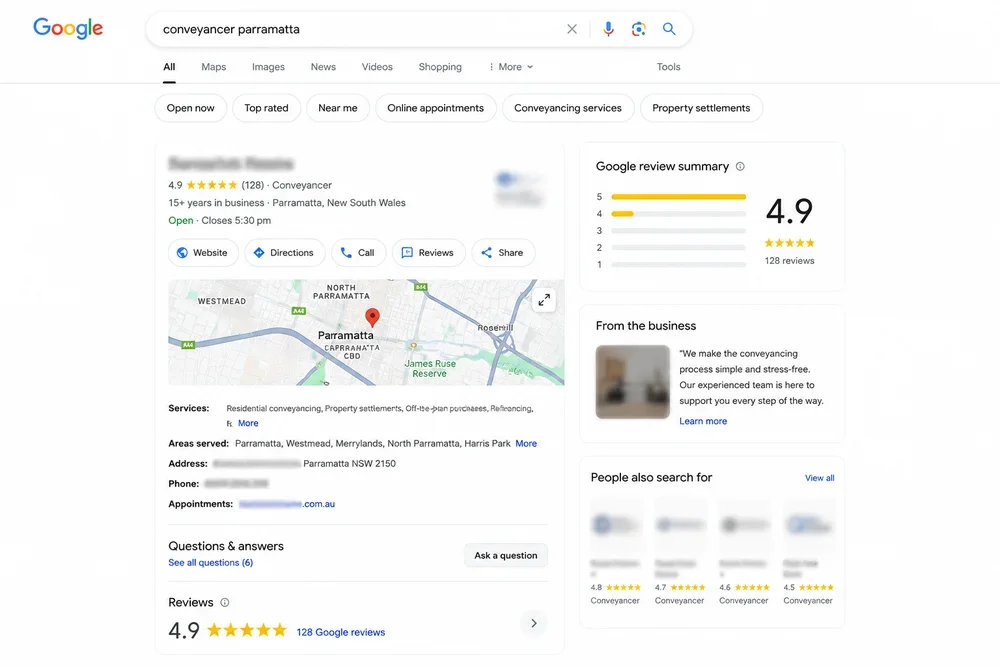Viewport: 1000px width, 667px height.
Task: Open the business Website button
Action: click(x=203, y=253)
